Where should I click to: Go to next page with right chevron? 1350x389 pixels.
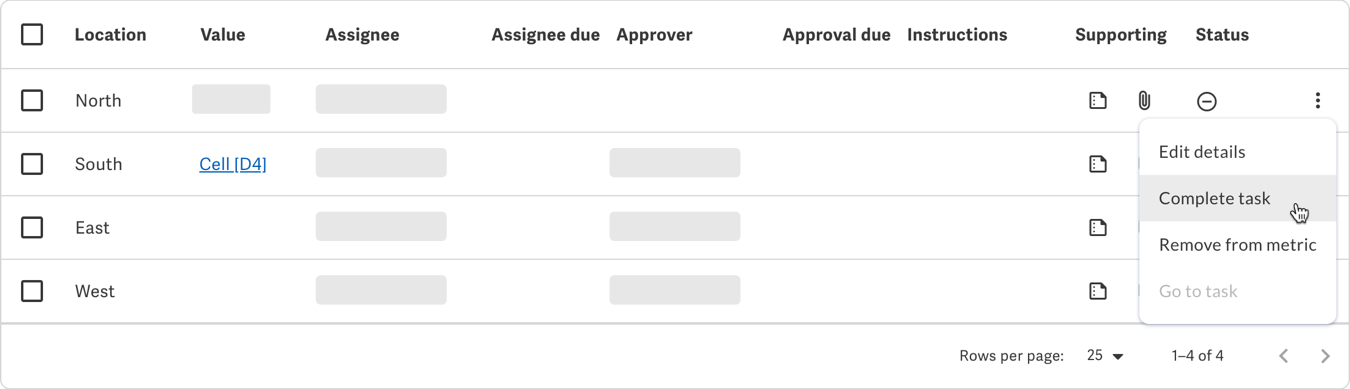[x=1325, y=356]
